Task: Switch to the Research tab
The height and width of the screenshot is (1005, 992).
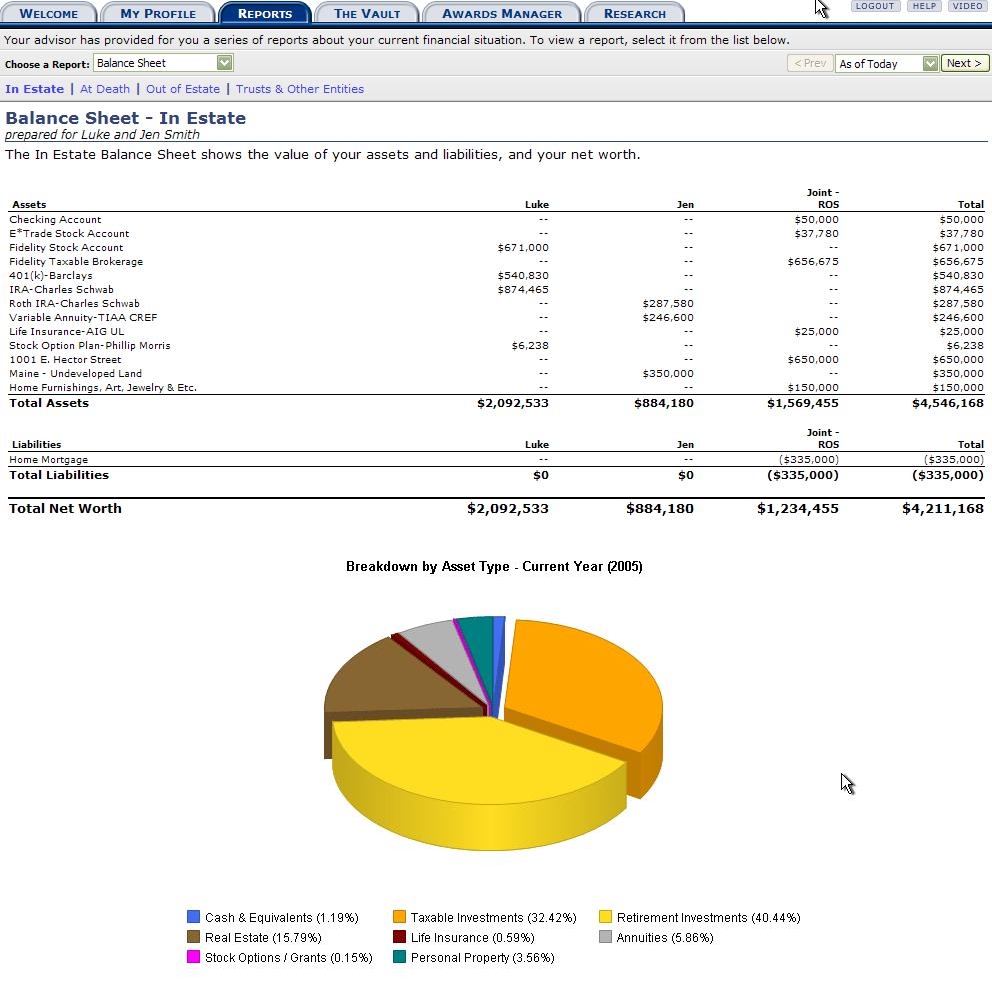Action: [634, 13]
